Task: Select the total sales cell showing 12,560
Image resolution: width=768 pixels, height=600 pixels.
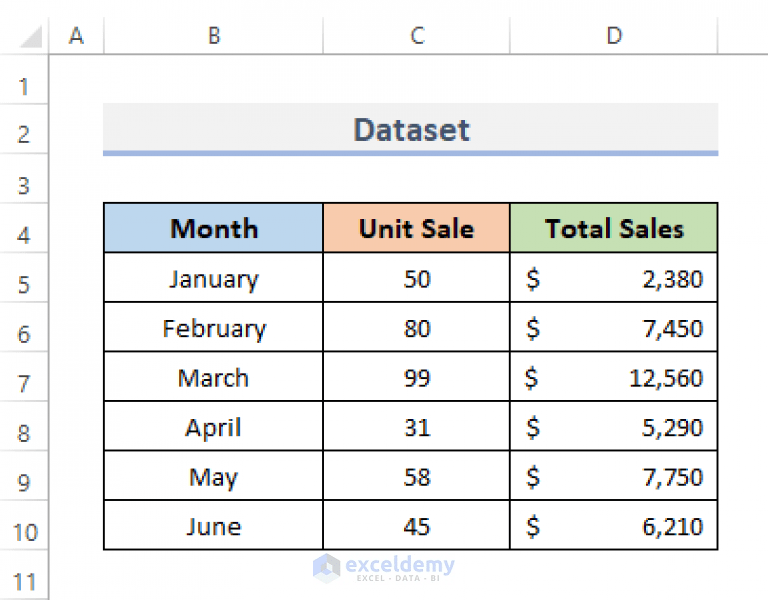Action: (613, 377)
